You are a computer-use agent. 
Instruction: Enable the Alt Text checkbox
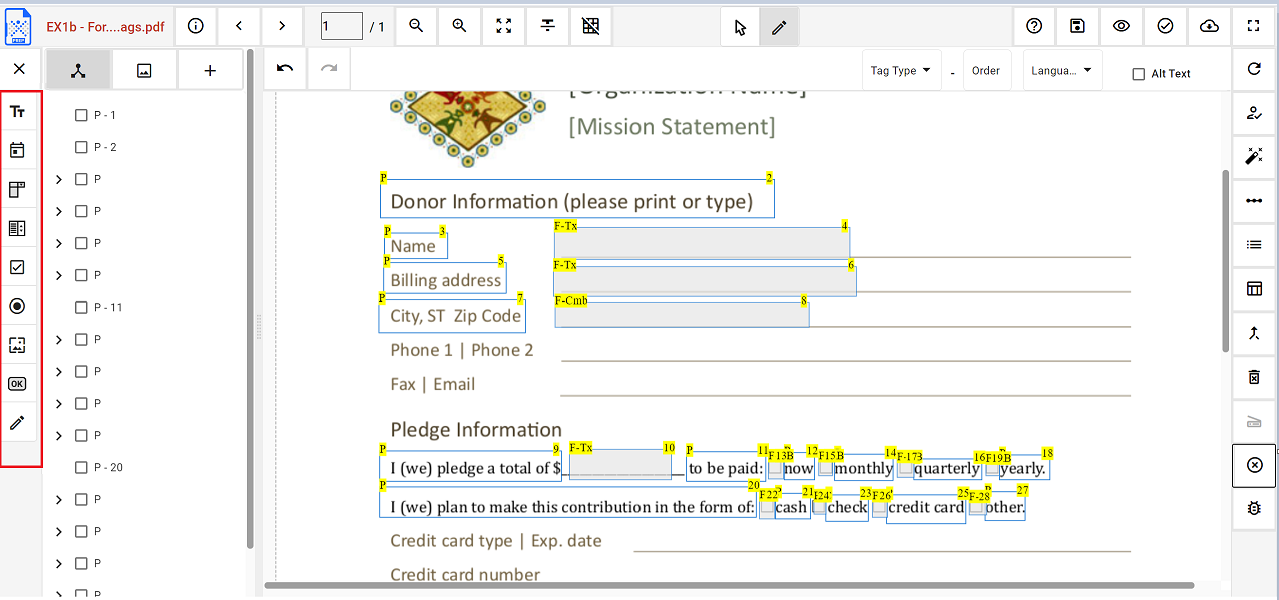1138,74
